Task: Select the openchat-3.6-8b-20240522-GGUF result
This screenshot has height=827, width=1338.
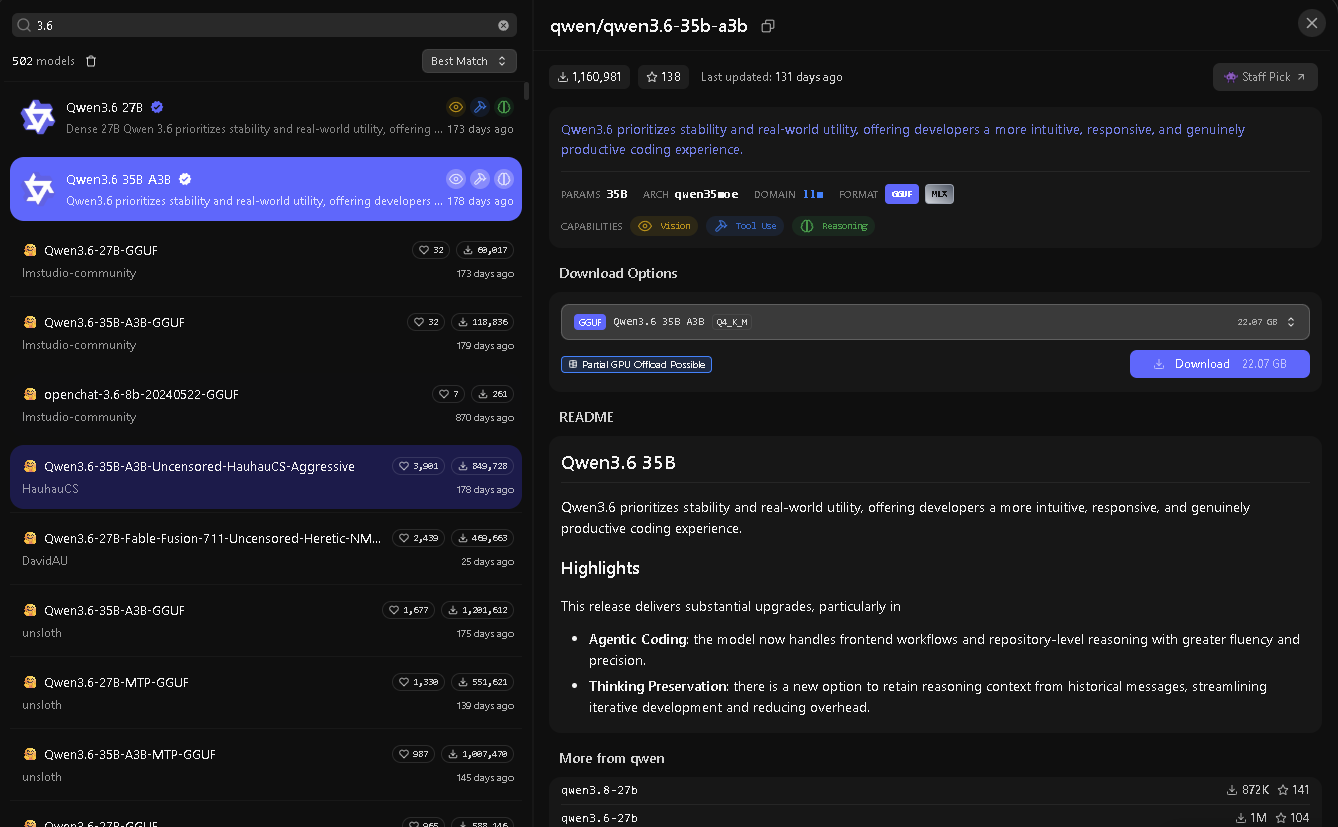Action: pyautogui.click(x=266, y=405)
